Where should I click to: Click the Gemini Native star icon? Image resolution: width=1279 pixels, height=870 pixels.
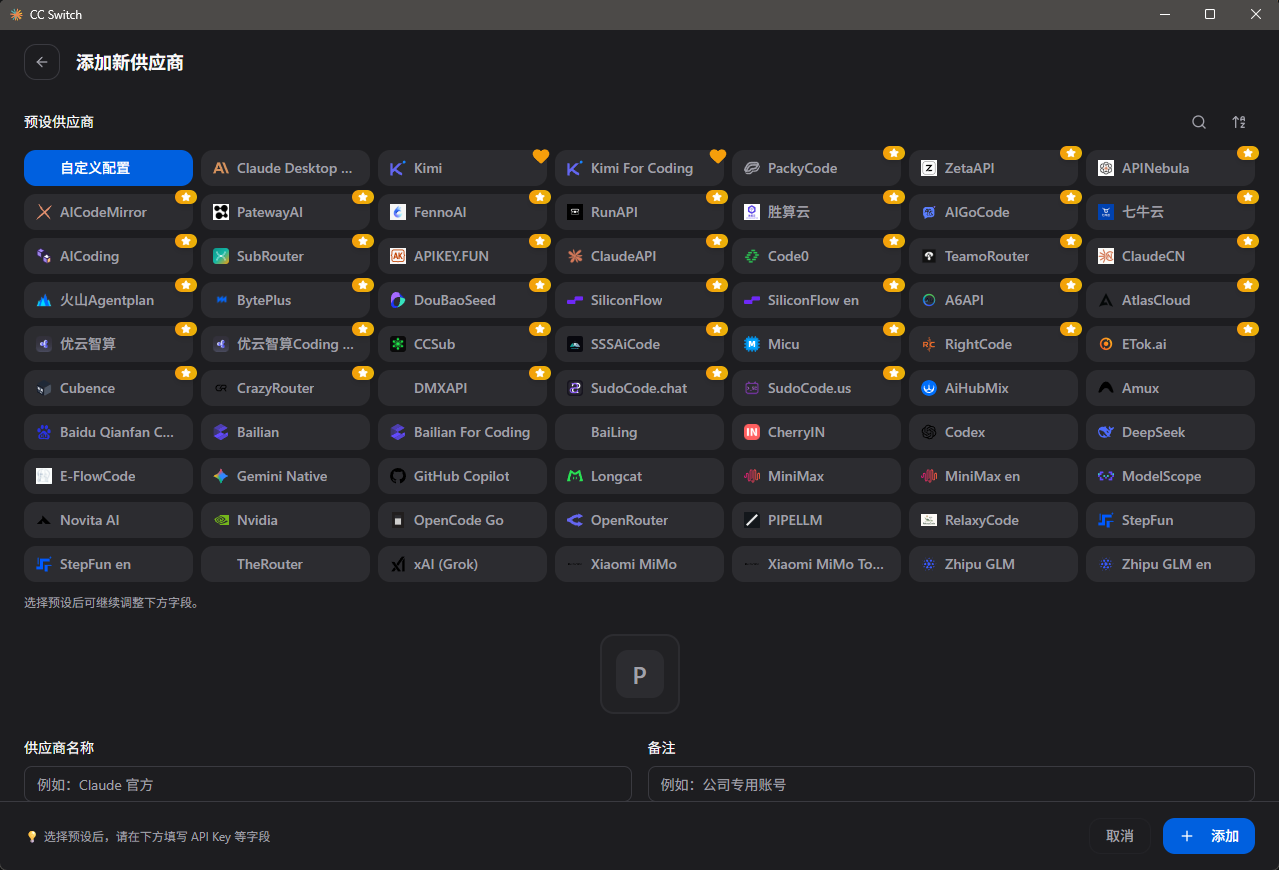pos(221,476)
